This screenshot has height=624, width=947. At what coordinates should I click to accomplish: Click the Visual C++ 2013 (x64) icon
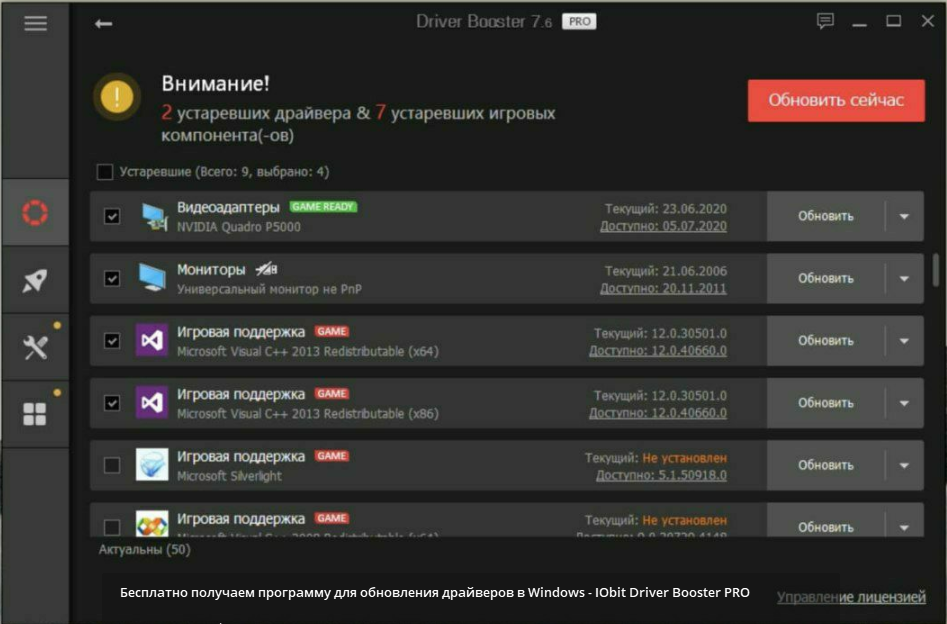[x=152, y=341]
